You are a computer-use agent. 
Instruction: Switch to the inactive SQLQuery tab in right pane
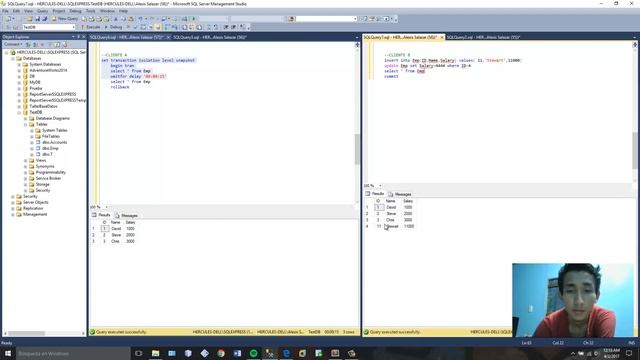pos(483,37)
